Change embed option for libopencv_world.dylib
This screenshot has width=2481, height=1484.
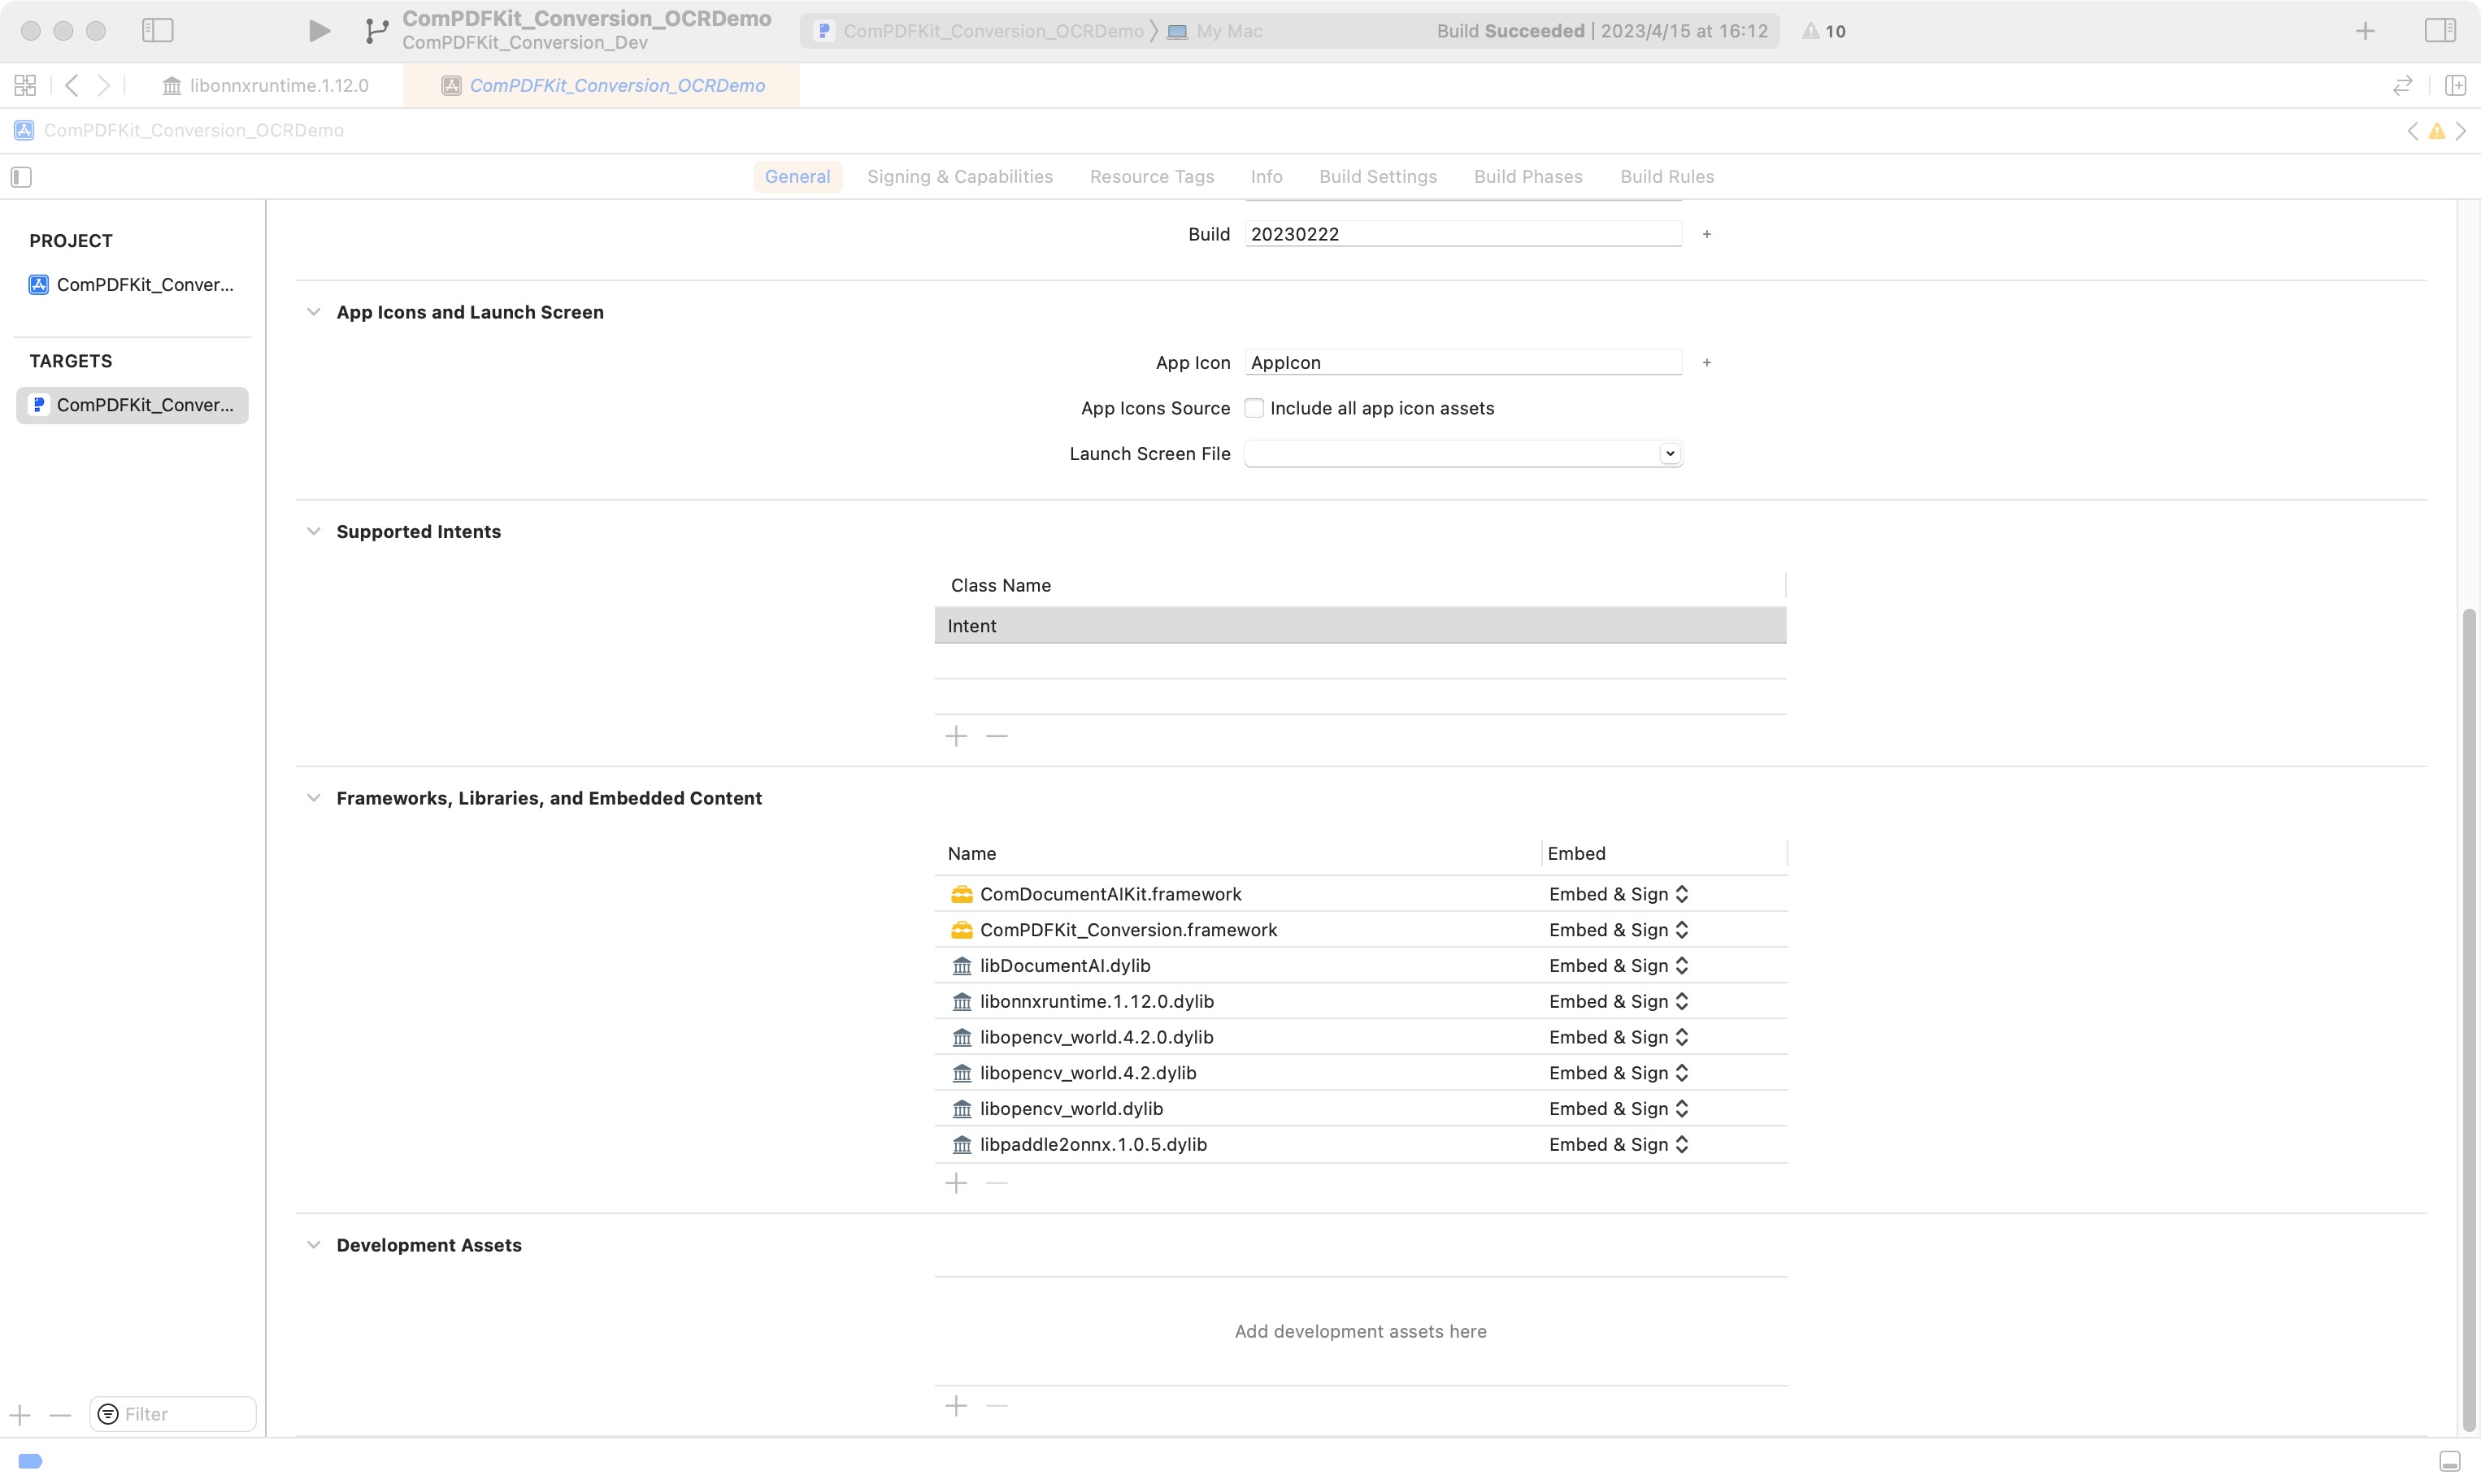click(x=1619, y=1109)
